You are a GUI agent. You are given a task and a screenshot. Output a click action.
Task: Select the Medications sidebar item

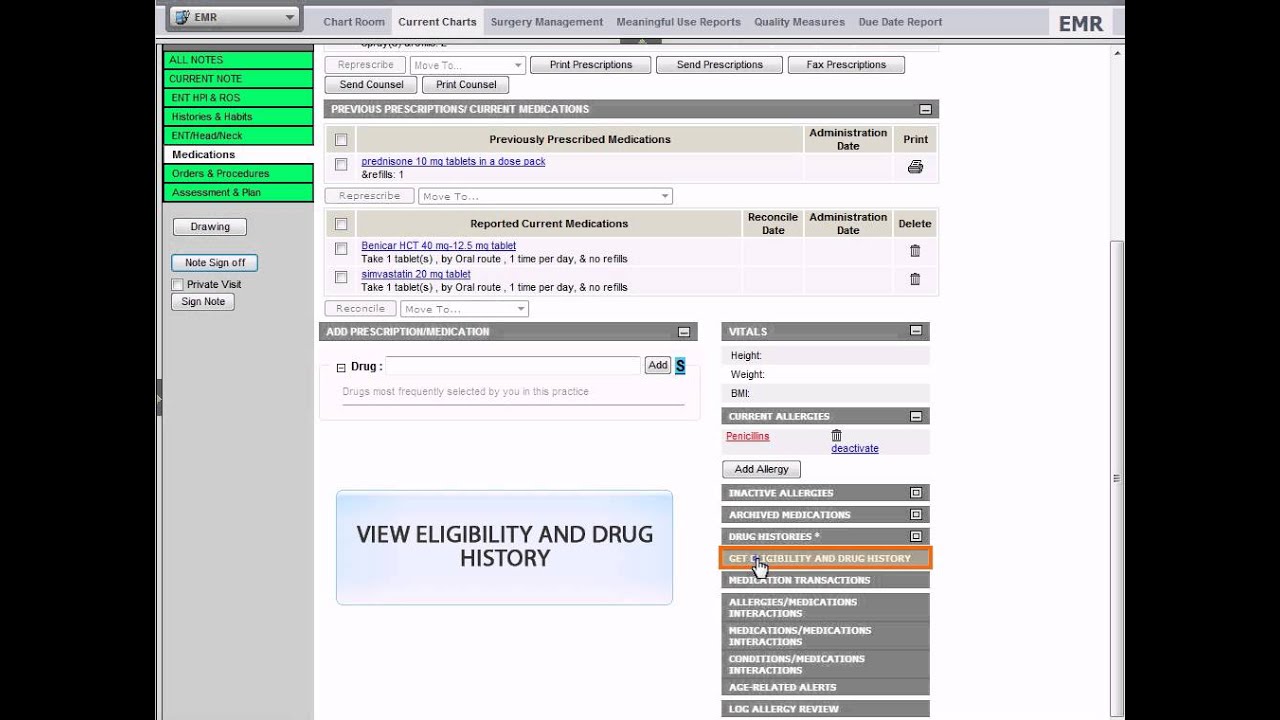point(238,155)
